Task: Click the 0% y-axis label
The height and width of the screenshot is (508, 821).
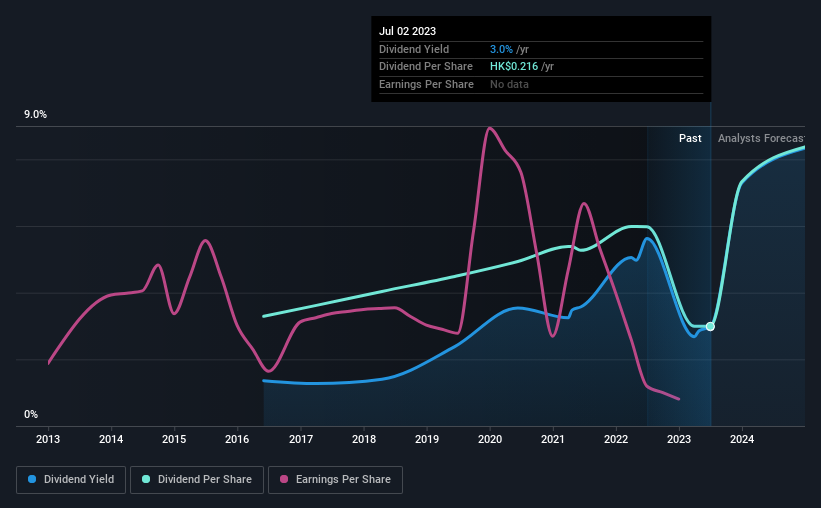Action: [31, 414]
